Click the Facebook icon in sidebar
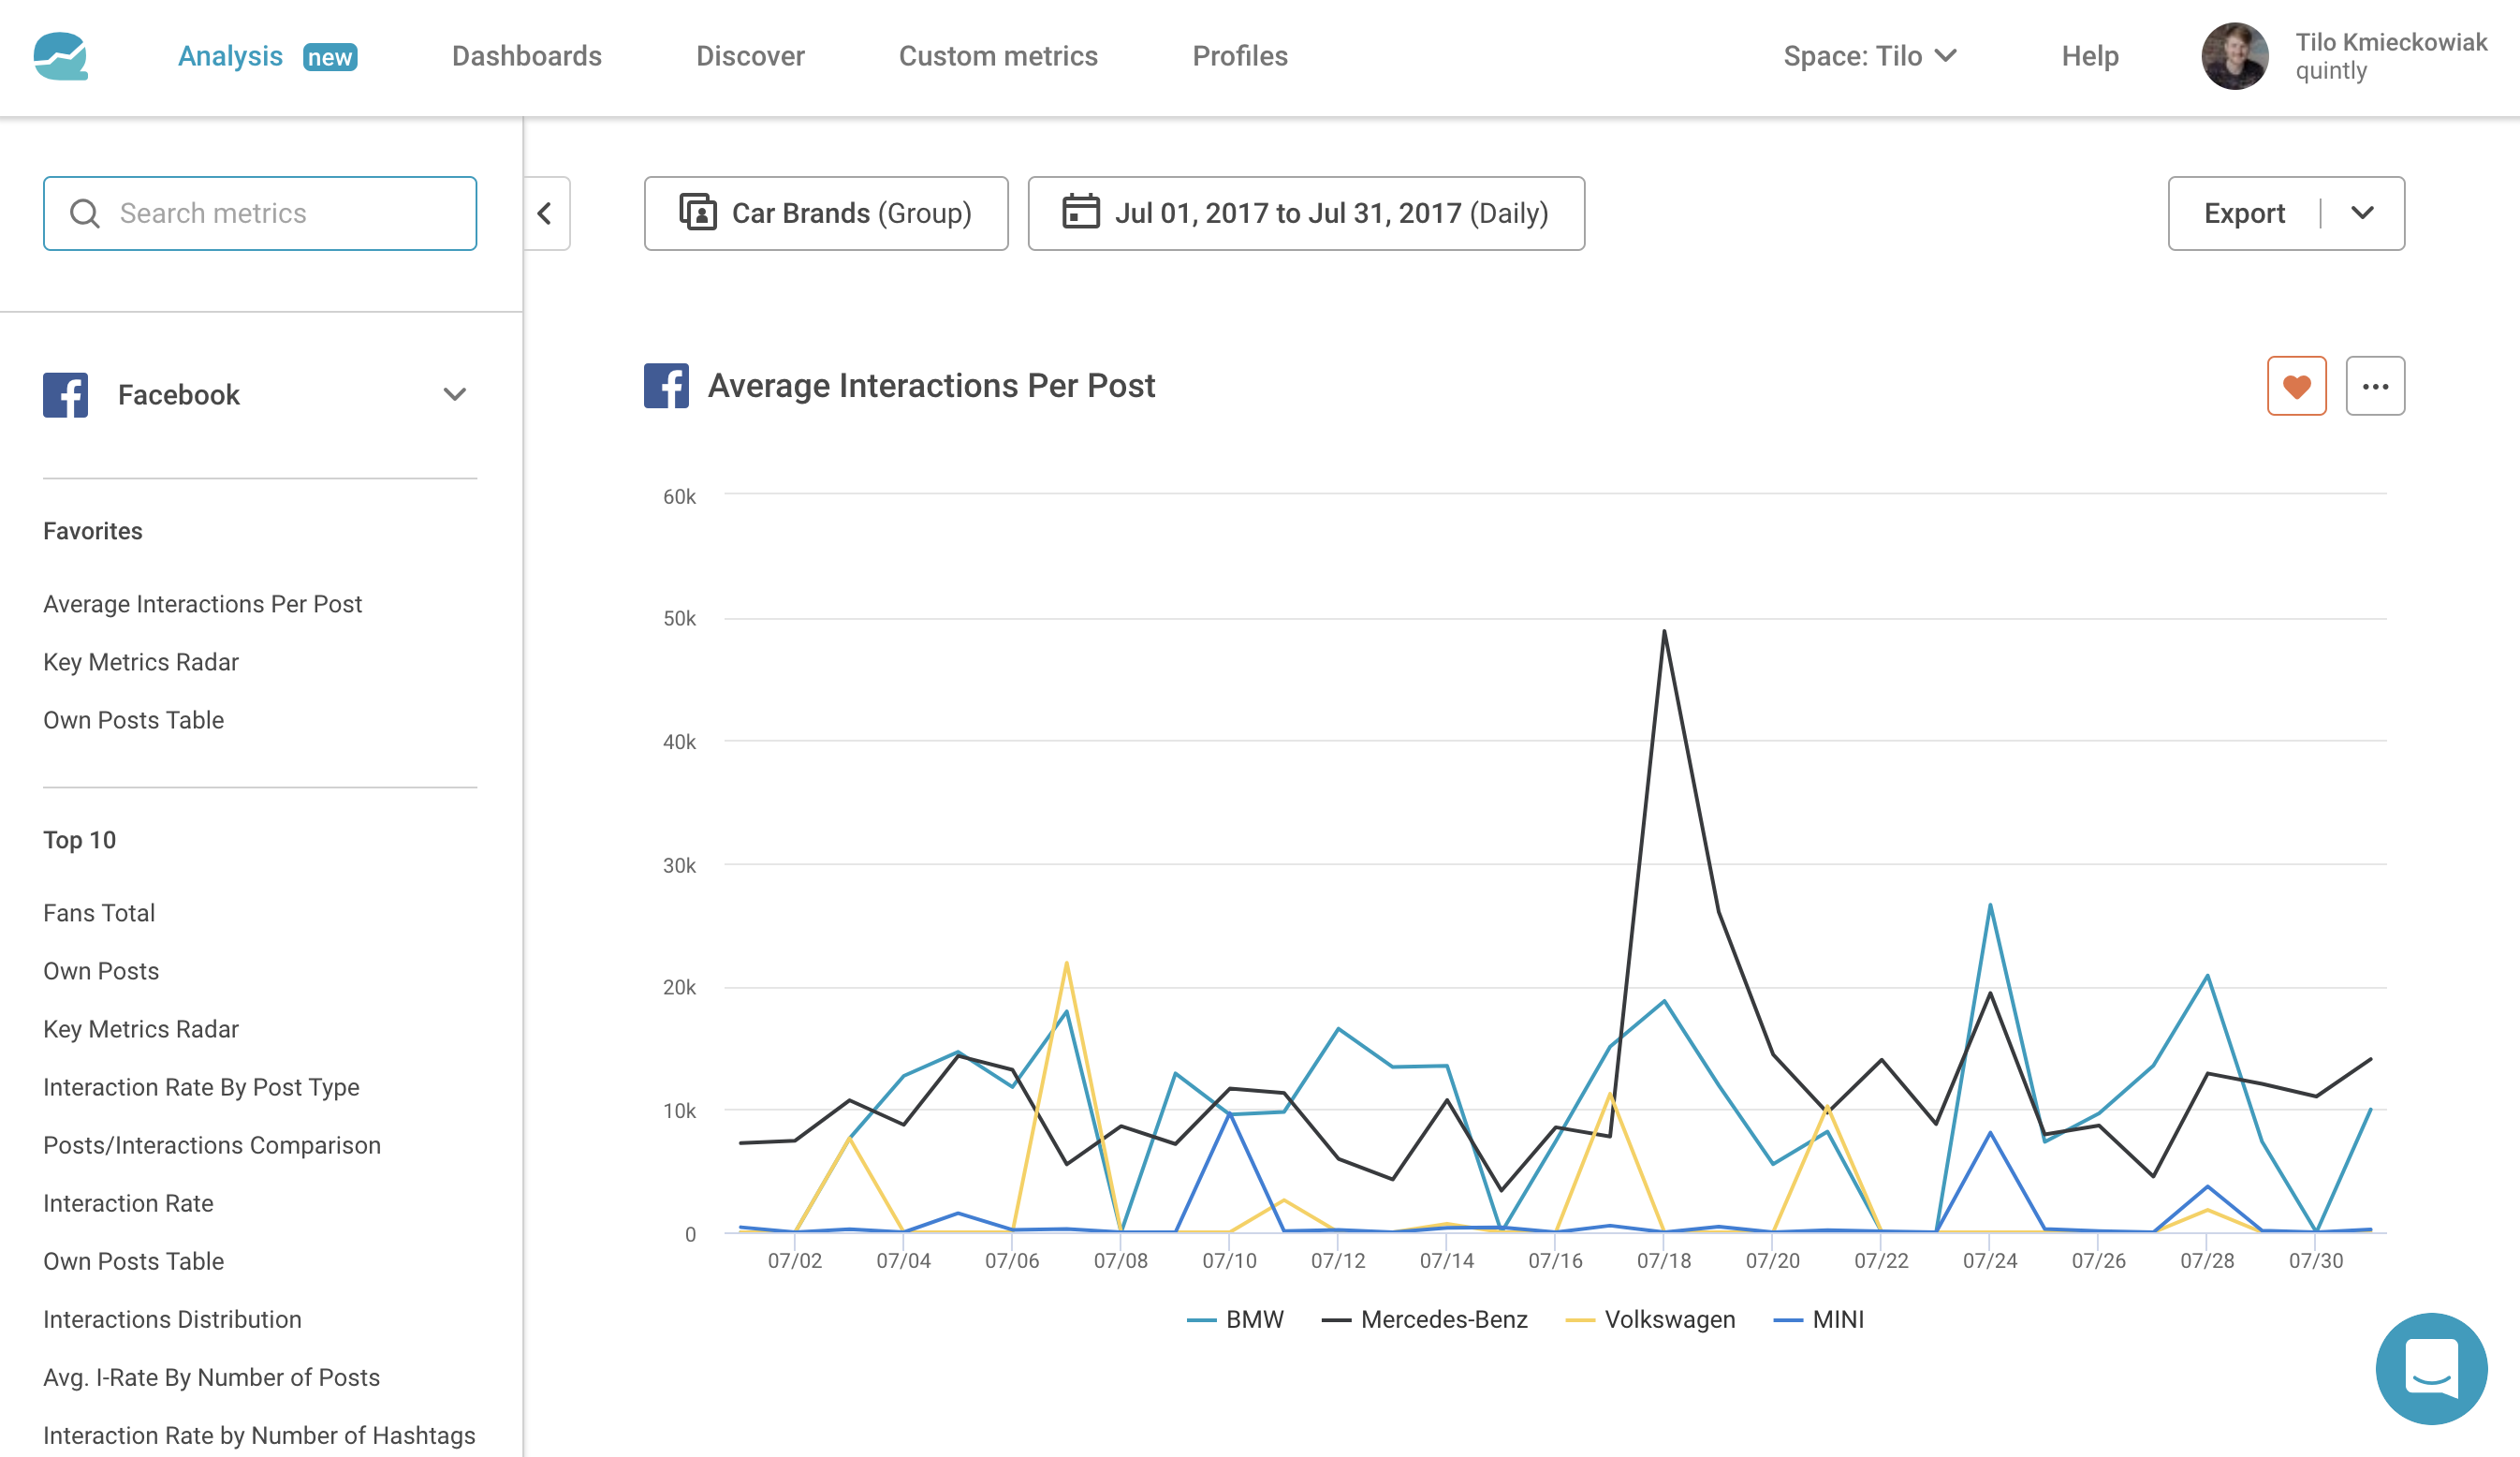2520x1457 pixels. tap(66, 395)
